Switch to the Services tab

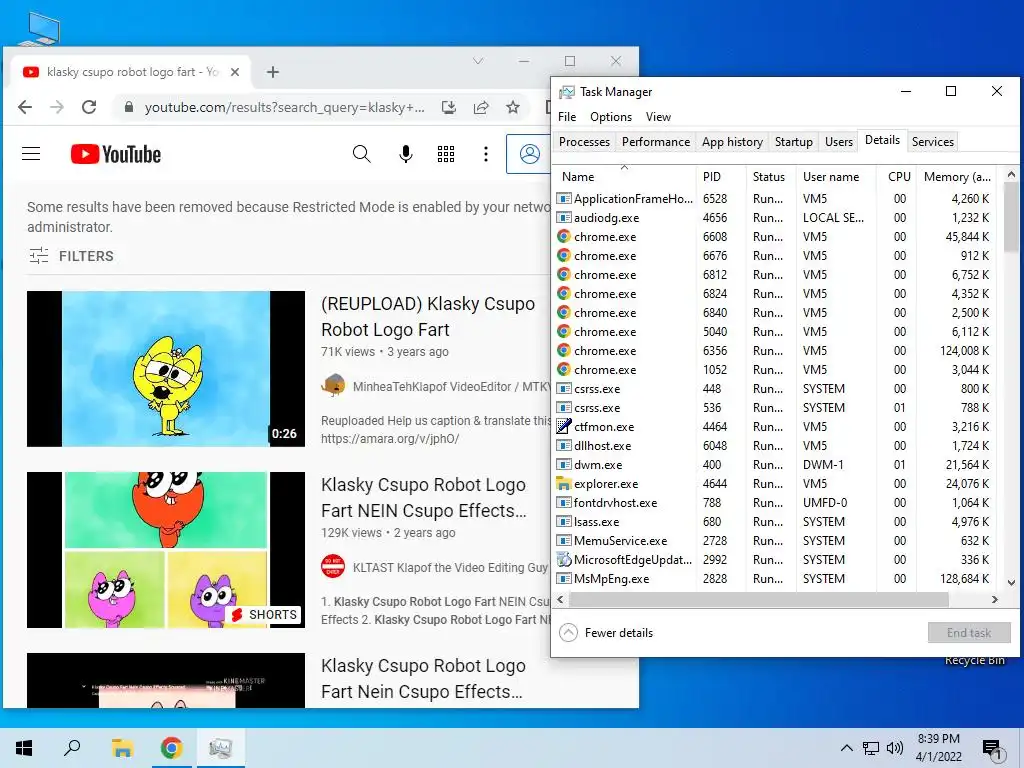coord(933,142)
